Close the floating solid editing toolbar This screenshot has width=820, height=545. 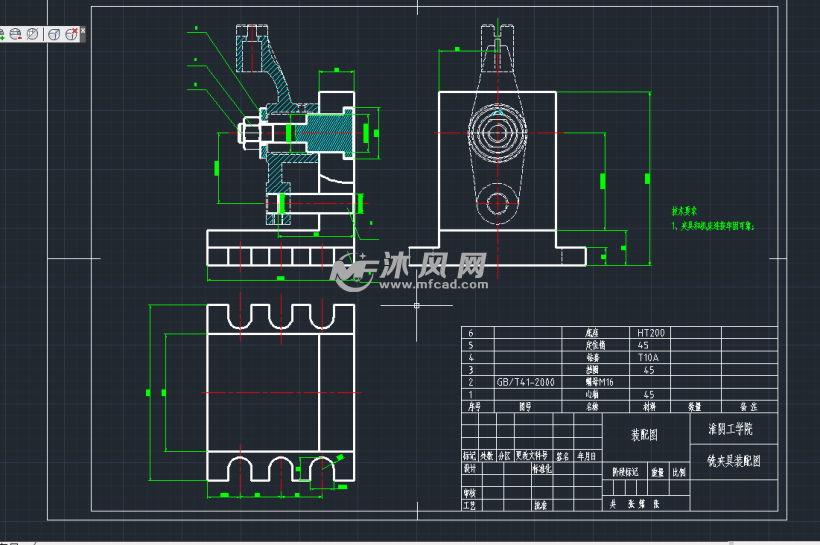[83, 31]
